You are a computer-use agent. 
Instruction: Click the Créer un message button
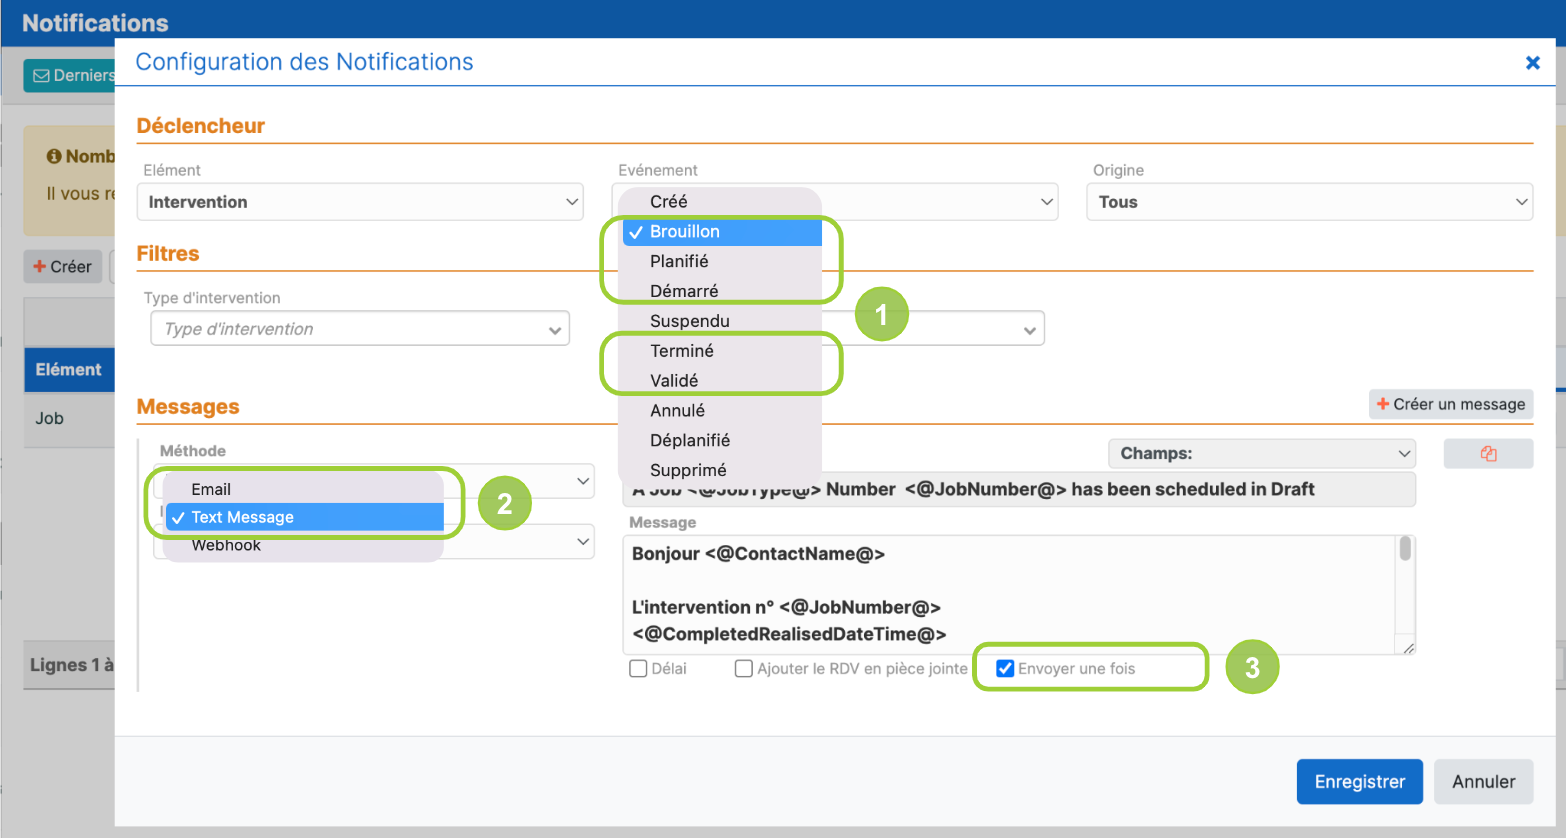(x=1451, y=404)
